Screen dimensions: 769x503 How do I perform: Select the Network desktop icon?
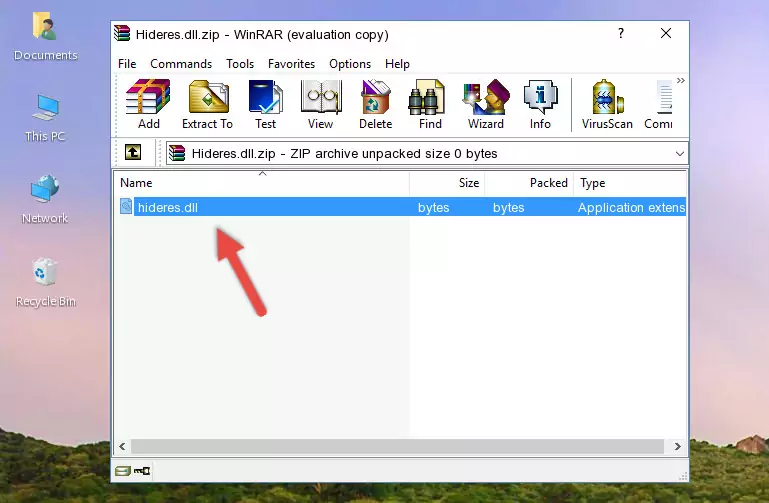click(45, 199)
